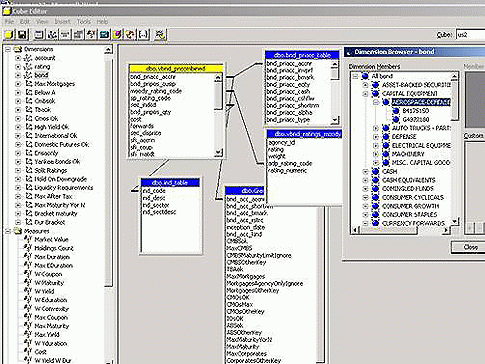This screenshot has width=485, height=364.
Task: Click the blue ball beside MACHINERY
Action: click(x=386, y=154)
